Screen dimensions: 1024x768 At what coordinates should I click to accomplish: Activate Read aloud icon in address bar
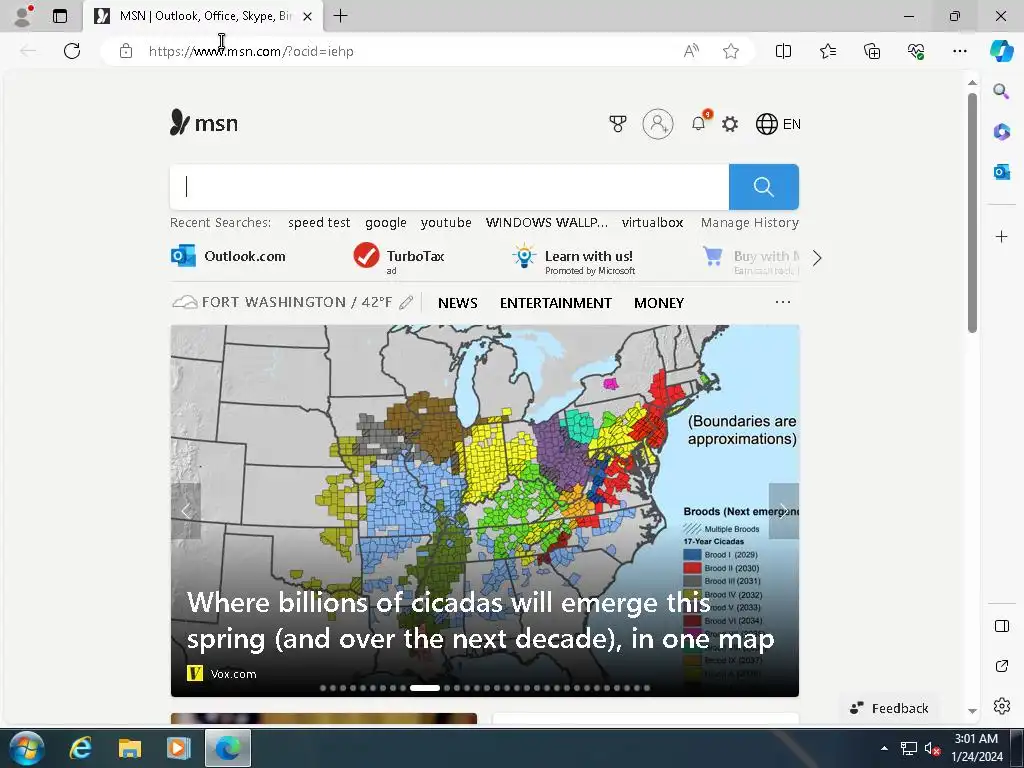[x=691, y=51]
